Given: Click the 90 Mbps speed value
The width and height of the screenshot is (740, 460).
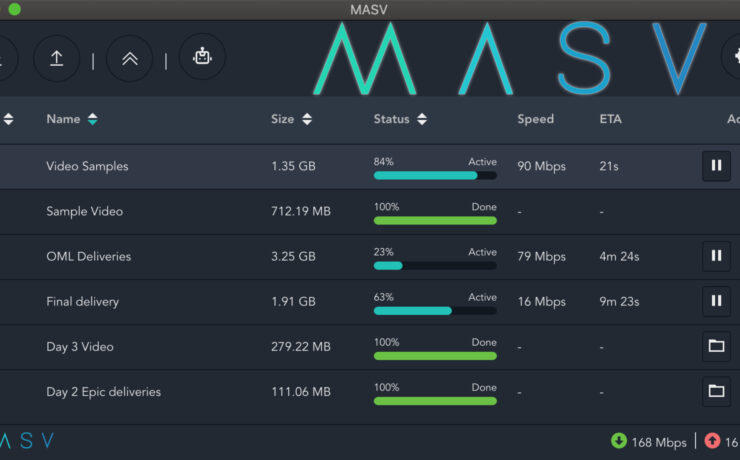Looking at the screenshot, I should pos(541,167).
